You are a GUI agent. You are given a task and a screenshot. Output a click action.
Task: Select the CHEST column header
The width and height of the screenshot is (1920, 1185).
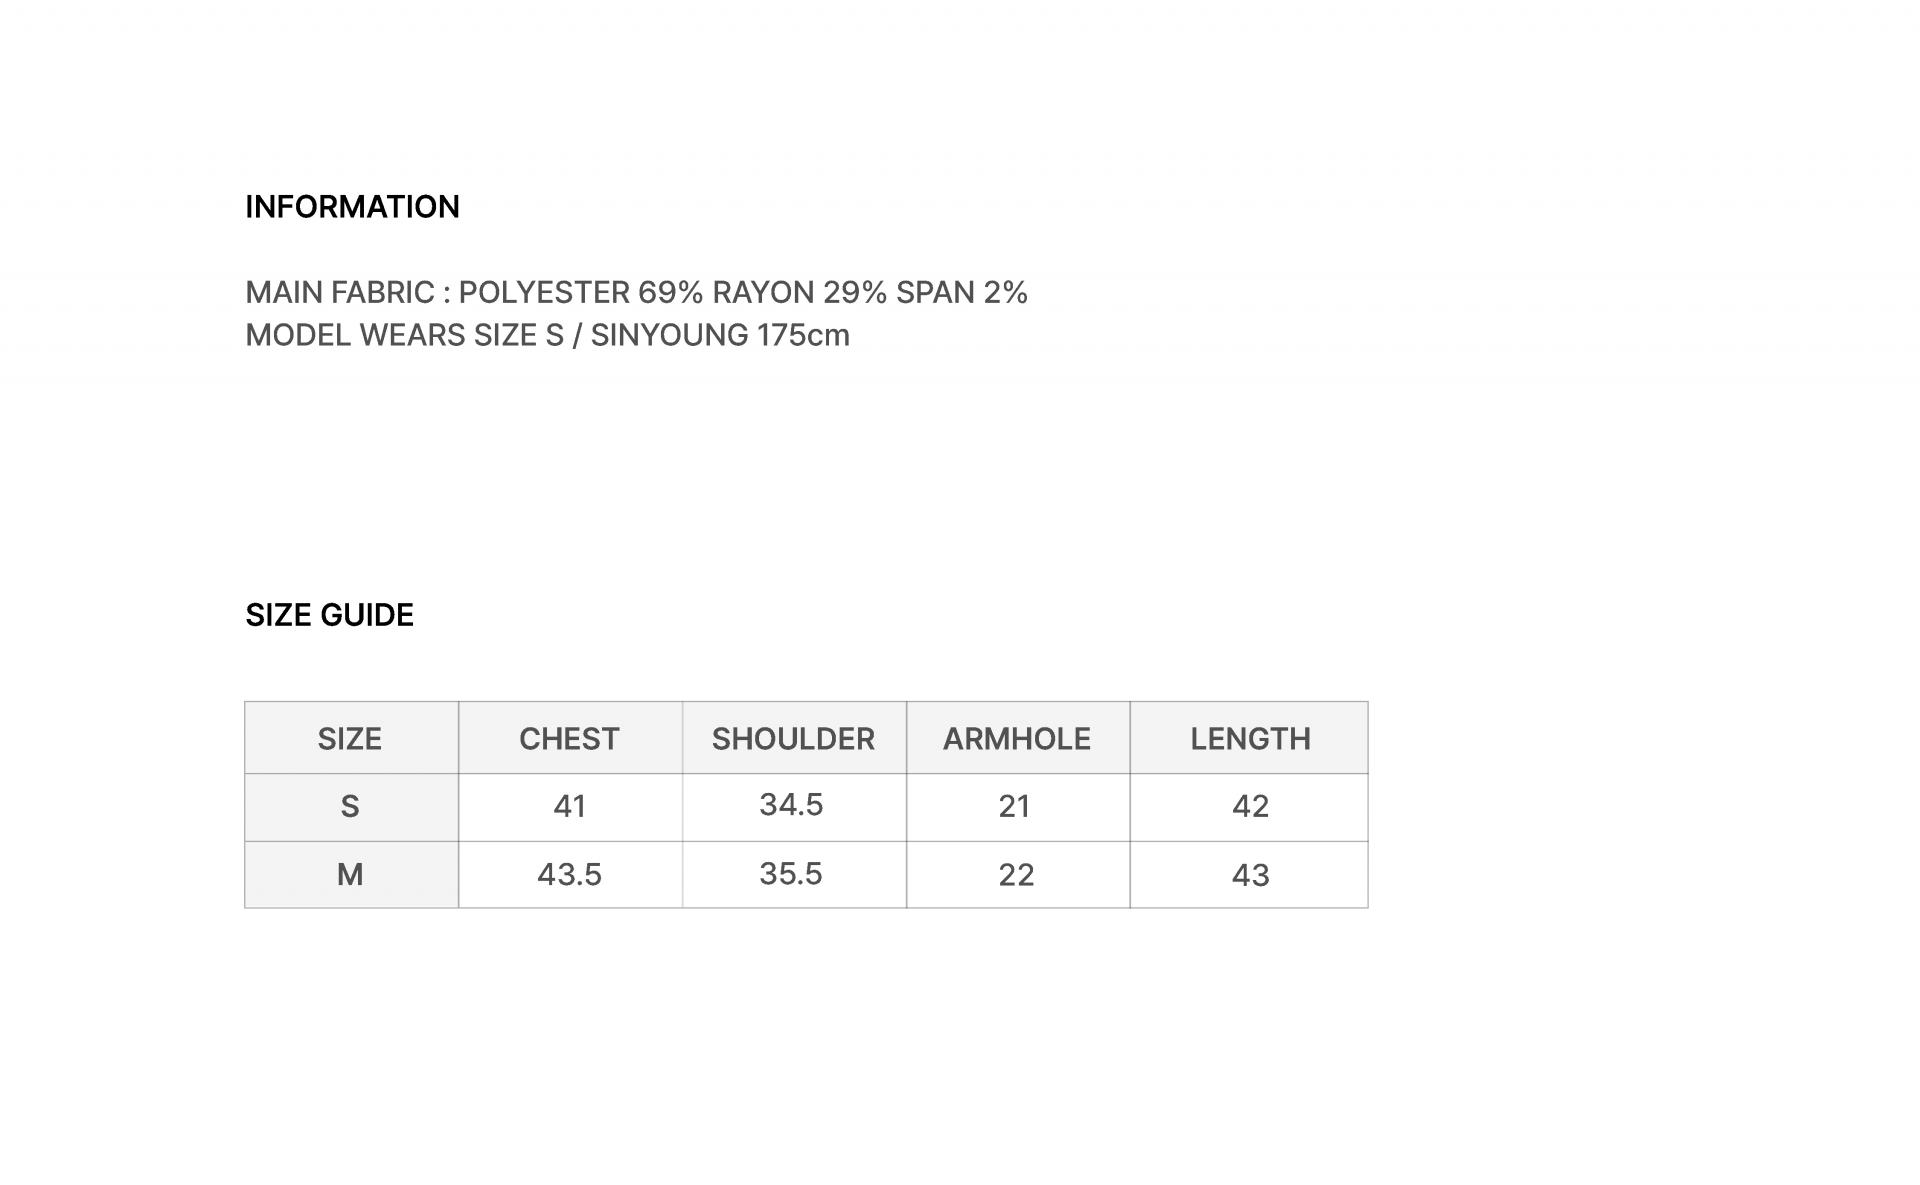pos(570,738)
